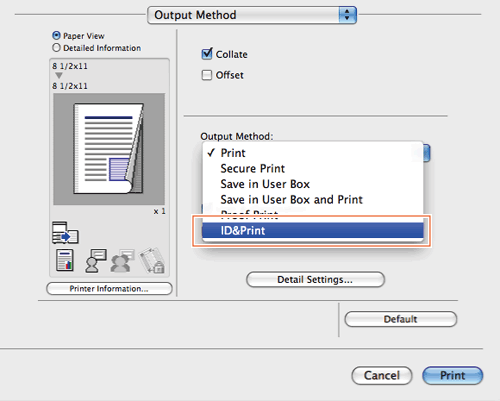Click the single user authentication icon
The image size is (500, 401).
pos(95,261)
